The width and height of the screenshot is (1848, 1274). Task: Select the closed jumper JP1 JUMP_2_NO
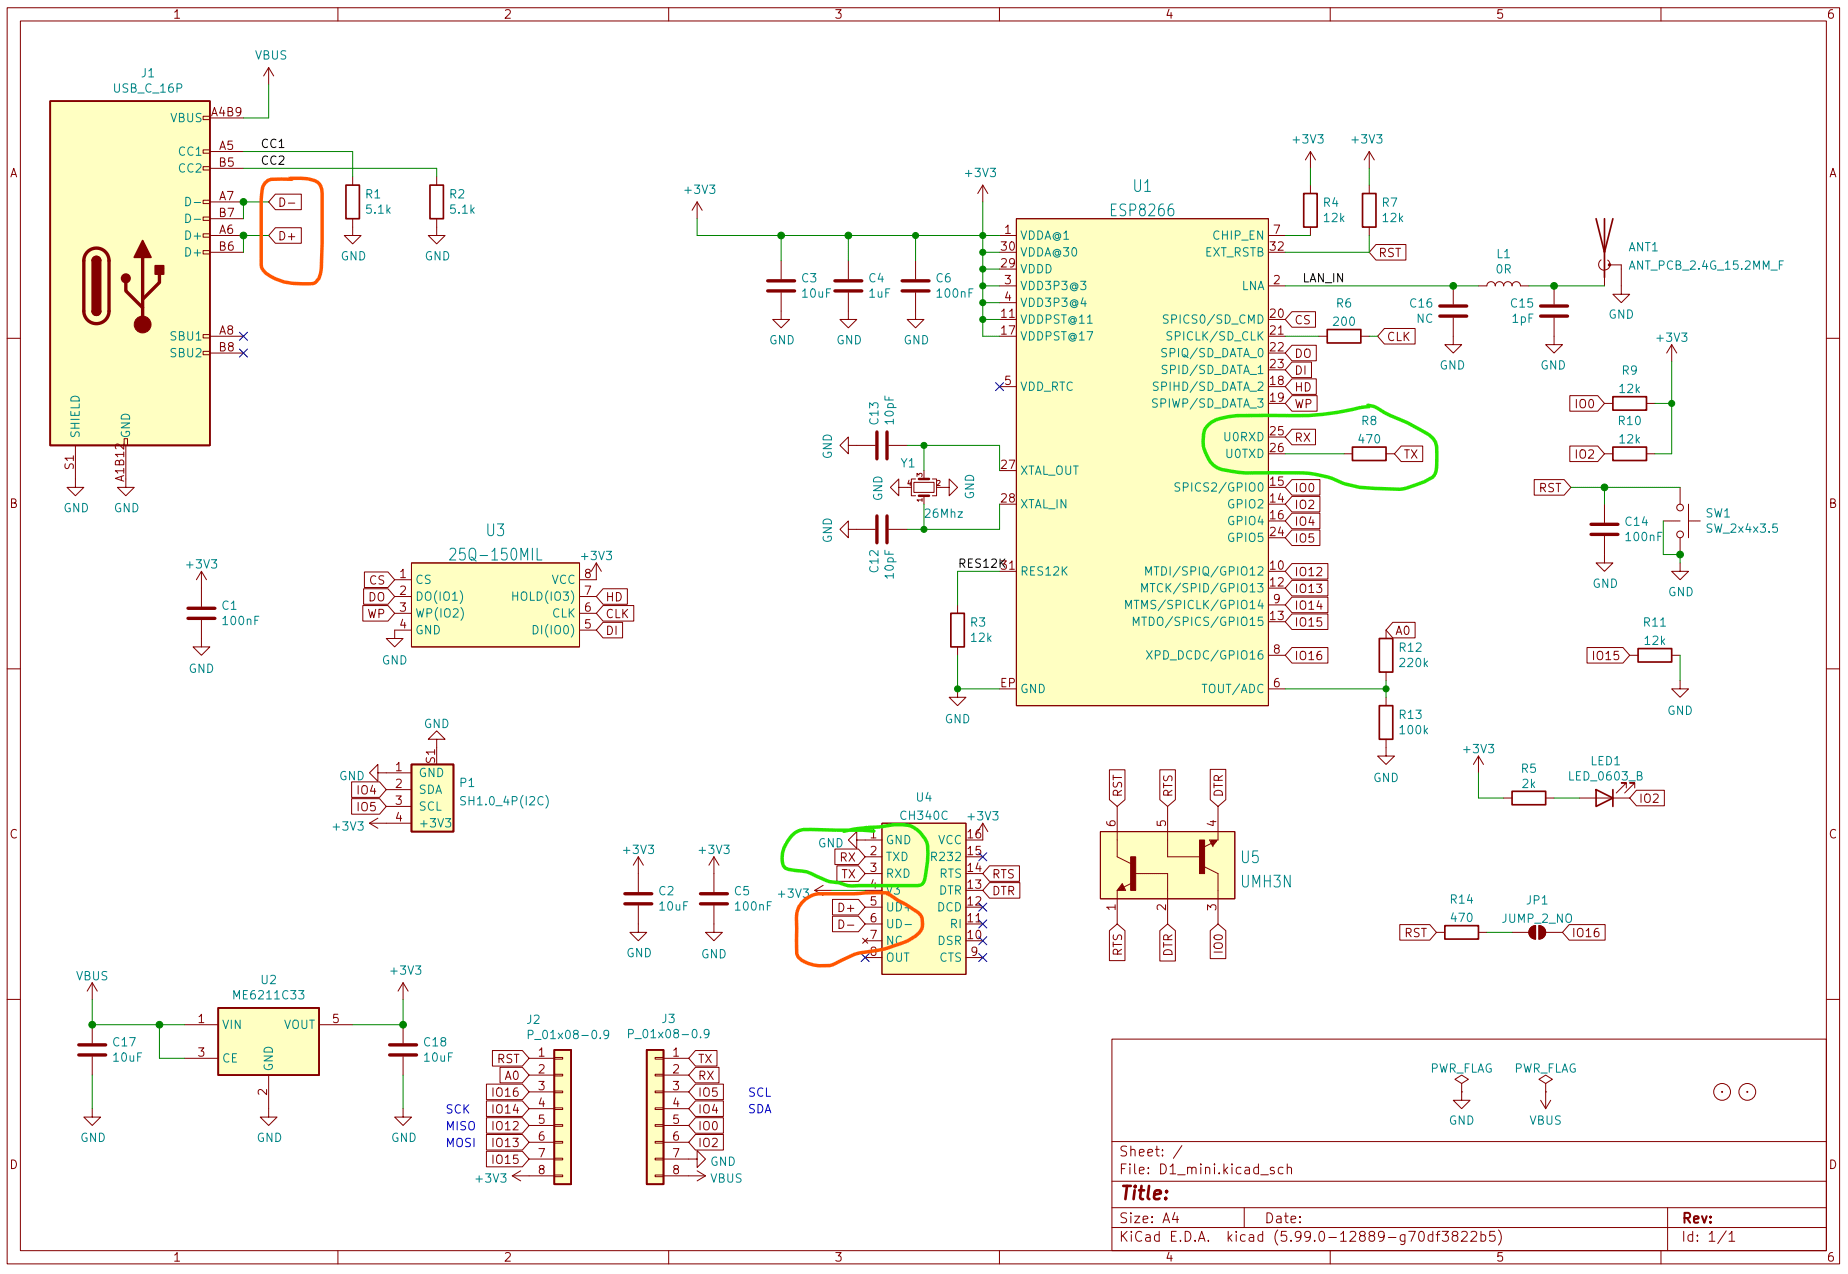click(x=1536, y=932)
